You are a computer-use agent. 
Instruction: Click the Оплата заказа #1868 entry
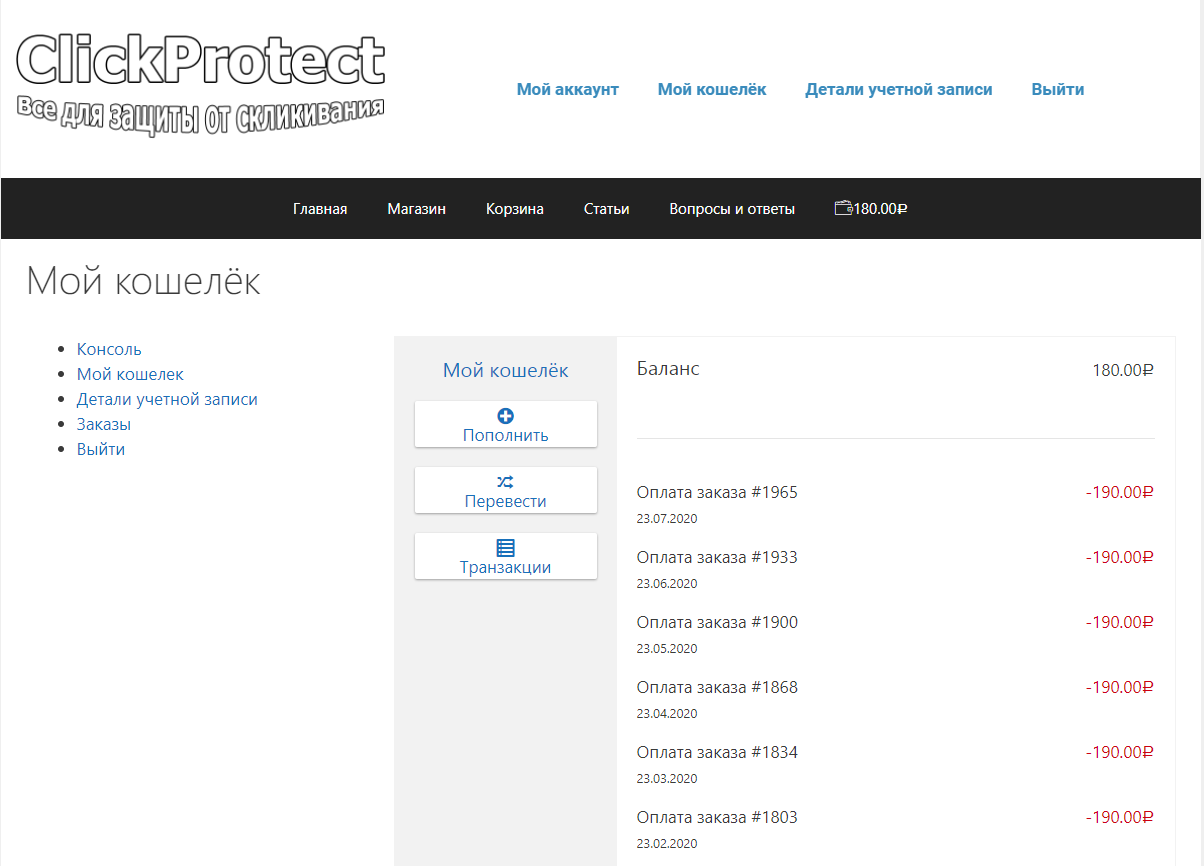point(717,687)
